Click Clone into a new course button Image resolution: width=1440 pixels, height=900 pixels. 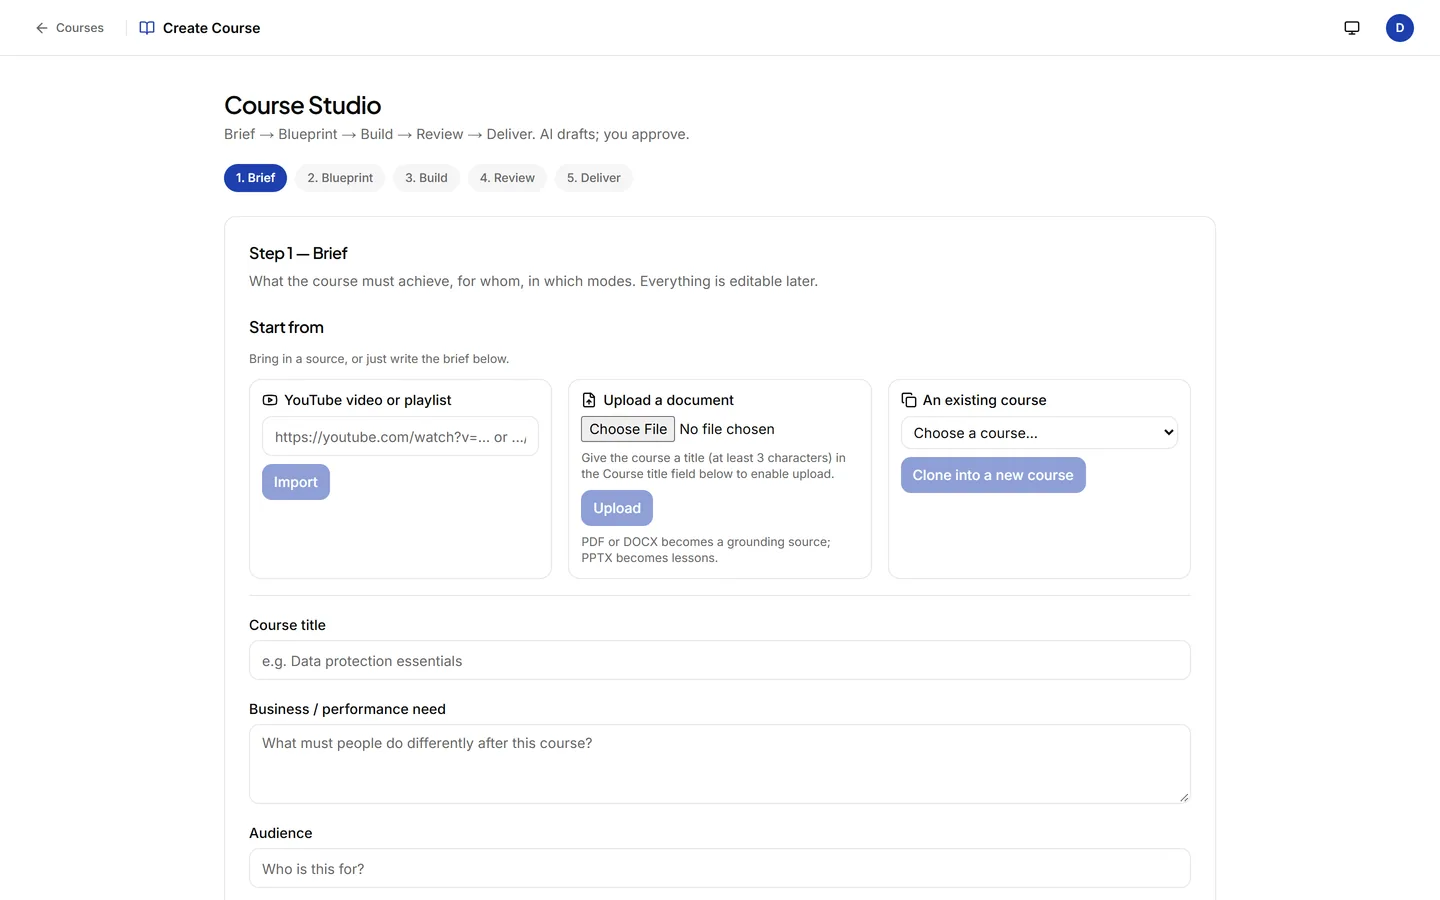(993, 475)
